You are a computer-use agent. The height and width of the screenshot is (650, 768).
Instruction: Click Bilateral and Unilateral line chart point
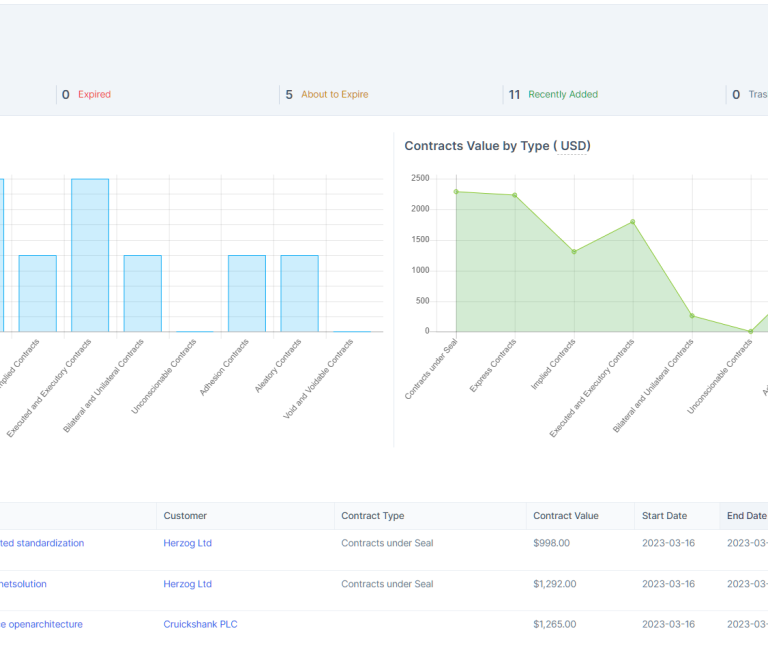coord(692,316)
